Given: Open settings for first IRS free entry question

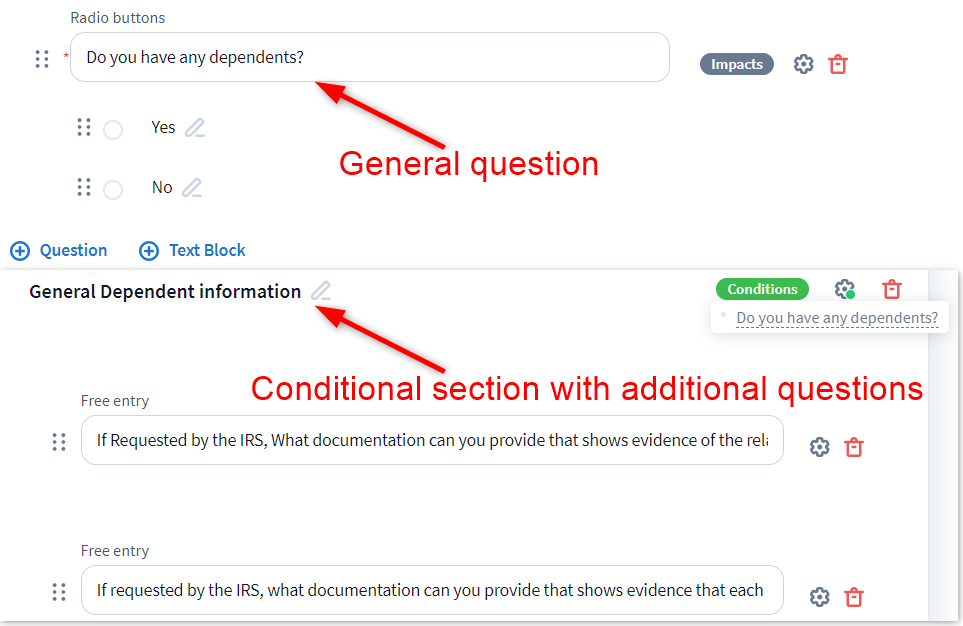Looking at the screenshot, I should click(x=819, y=447).
